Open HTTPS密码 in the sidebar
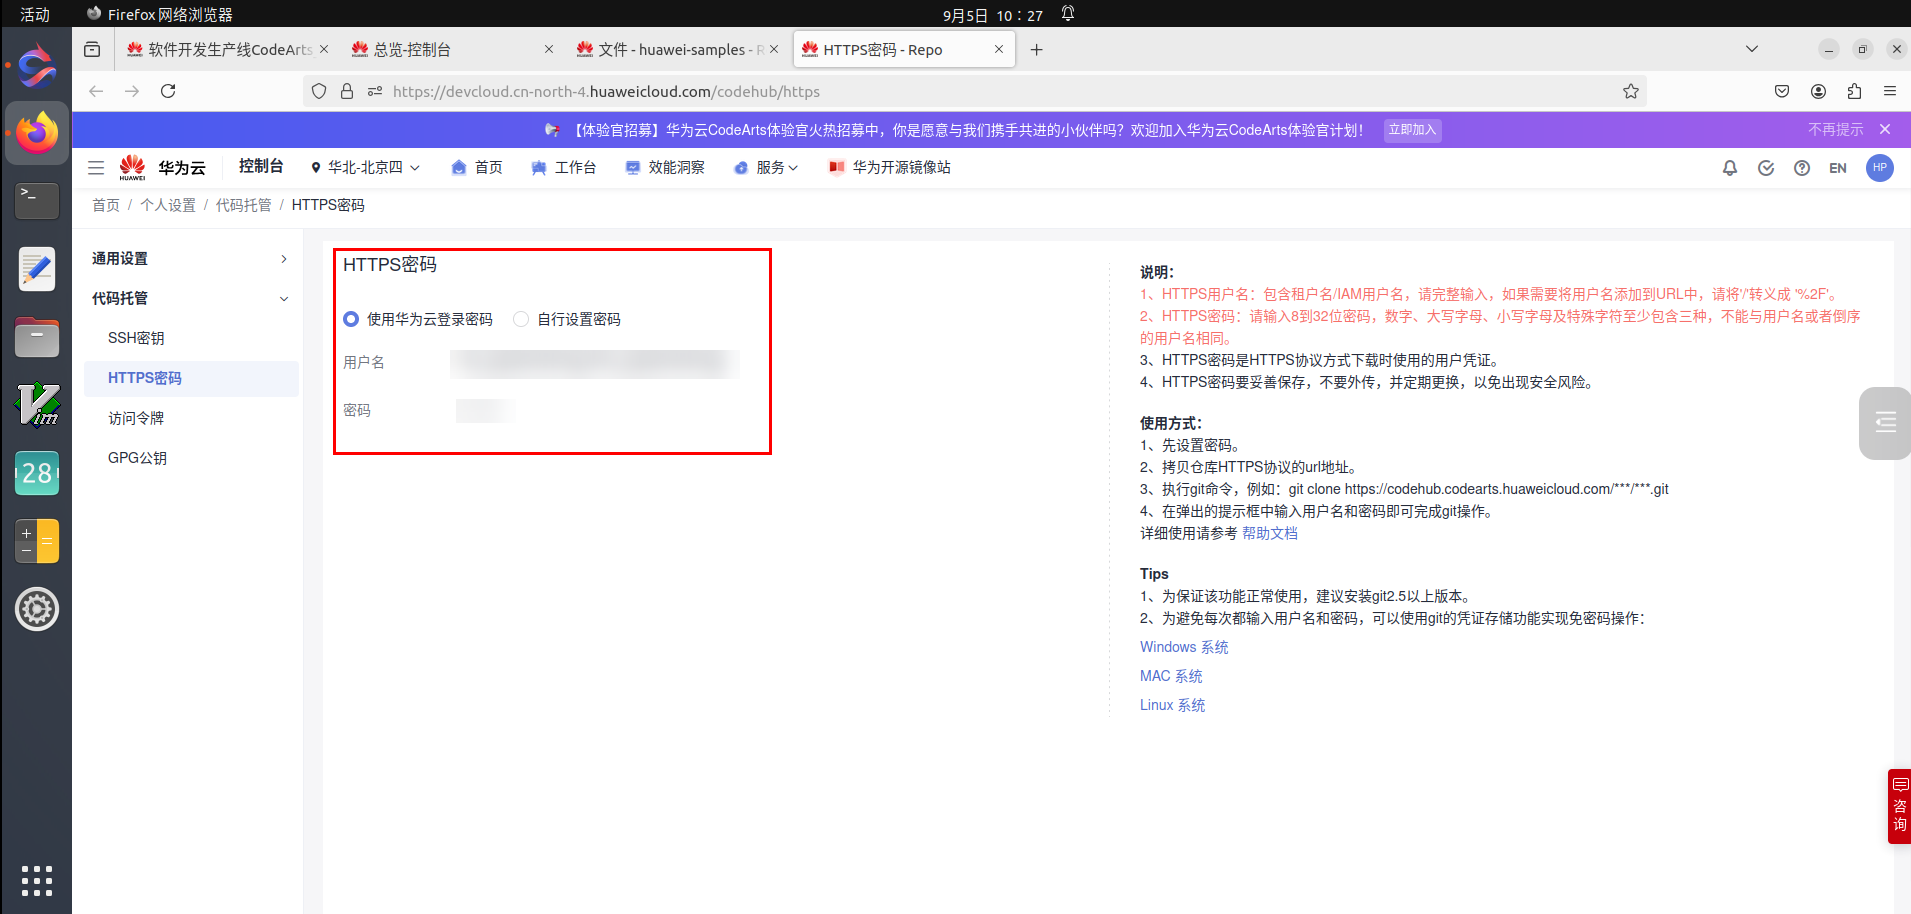Image resolution: width=1911 pixels, height=914 pixels. [x=190, y=379]
